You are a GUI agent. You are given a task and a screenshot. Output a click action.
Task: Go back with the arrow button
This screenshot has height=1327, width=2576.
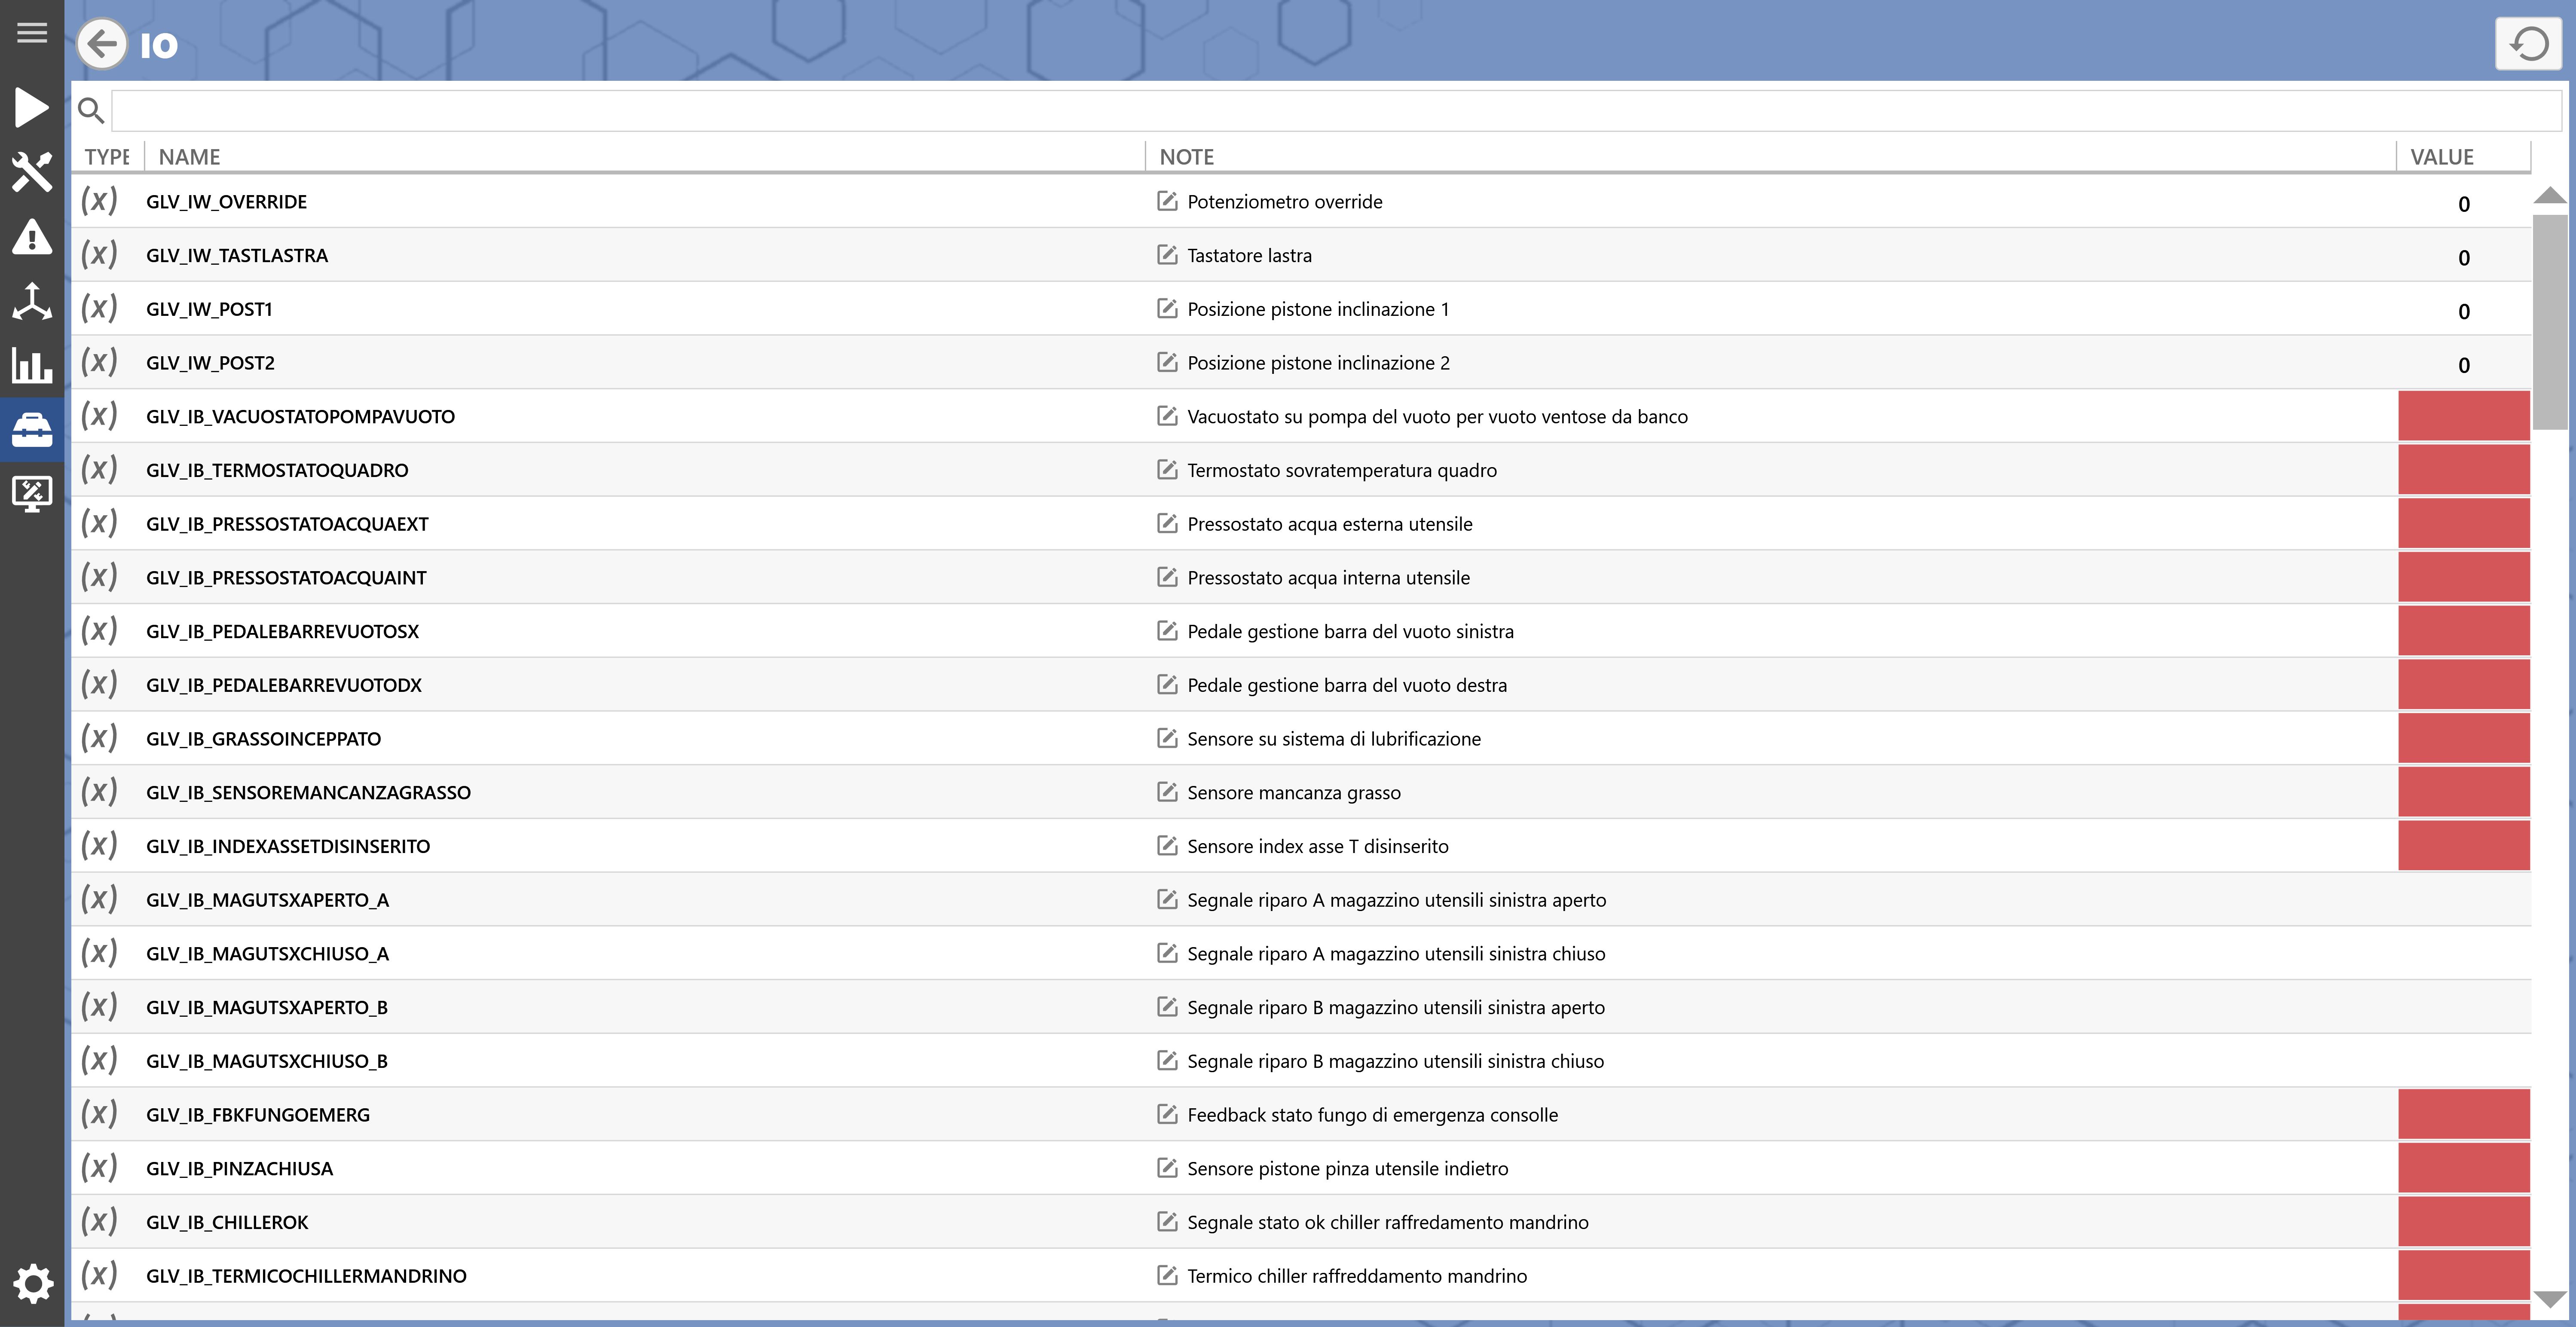point(102,44)
